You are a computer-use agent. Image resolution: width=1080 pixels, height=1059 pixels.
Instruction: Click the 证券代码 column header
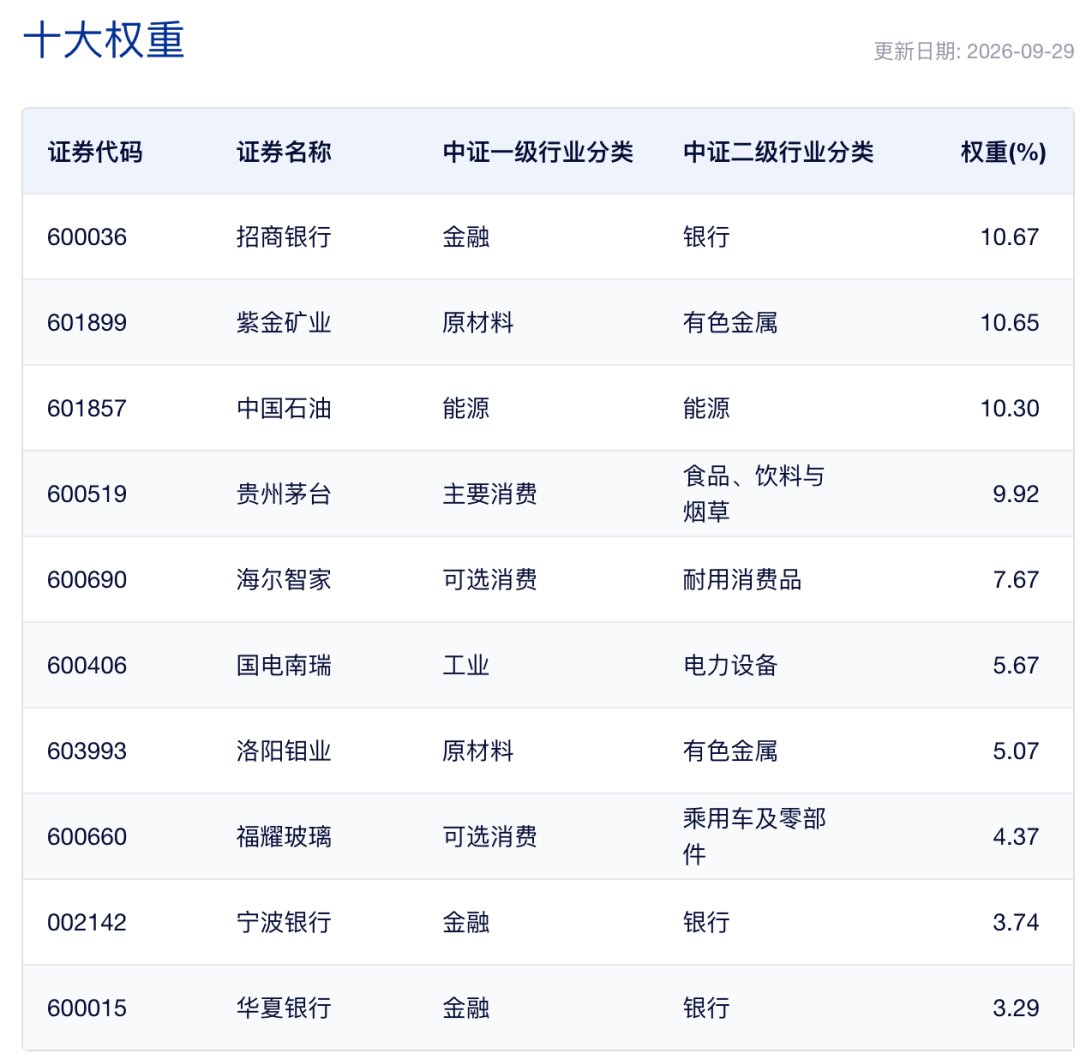[x=95, y=152]
